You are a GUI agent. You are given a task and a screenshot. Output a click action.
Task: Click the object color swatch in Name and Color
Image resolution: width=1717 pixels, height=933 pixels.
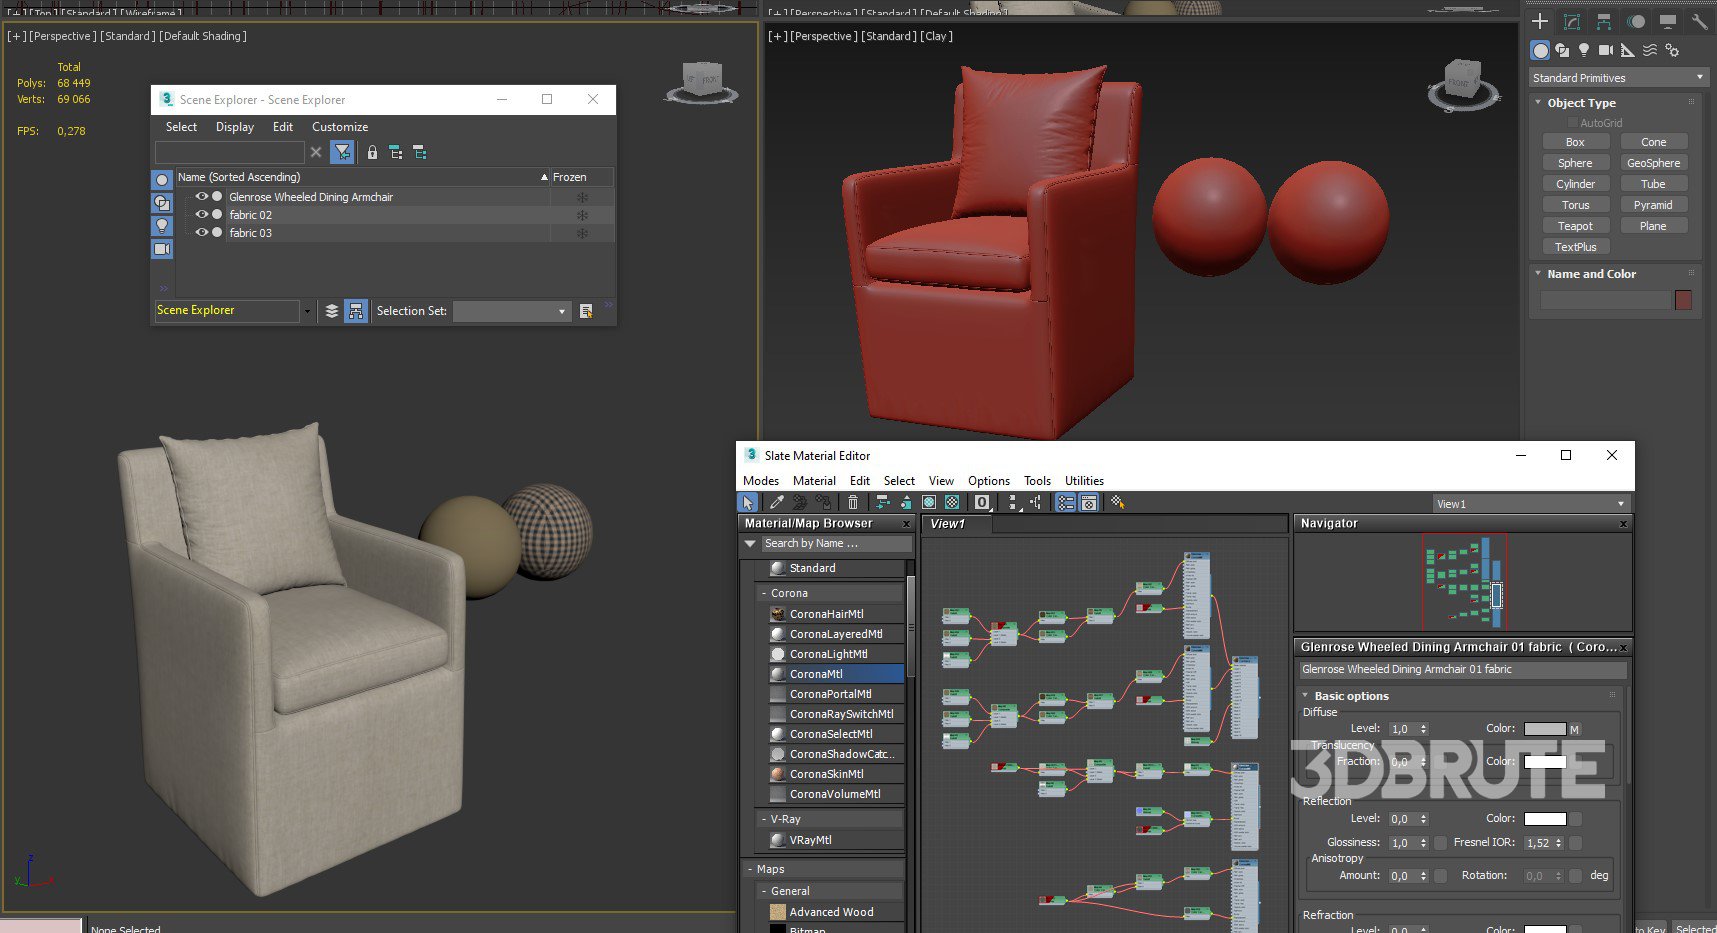1683,300
